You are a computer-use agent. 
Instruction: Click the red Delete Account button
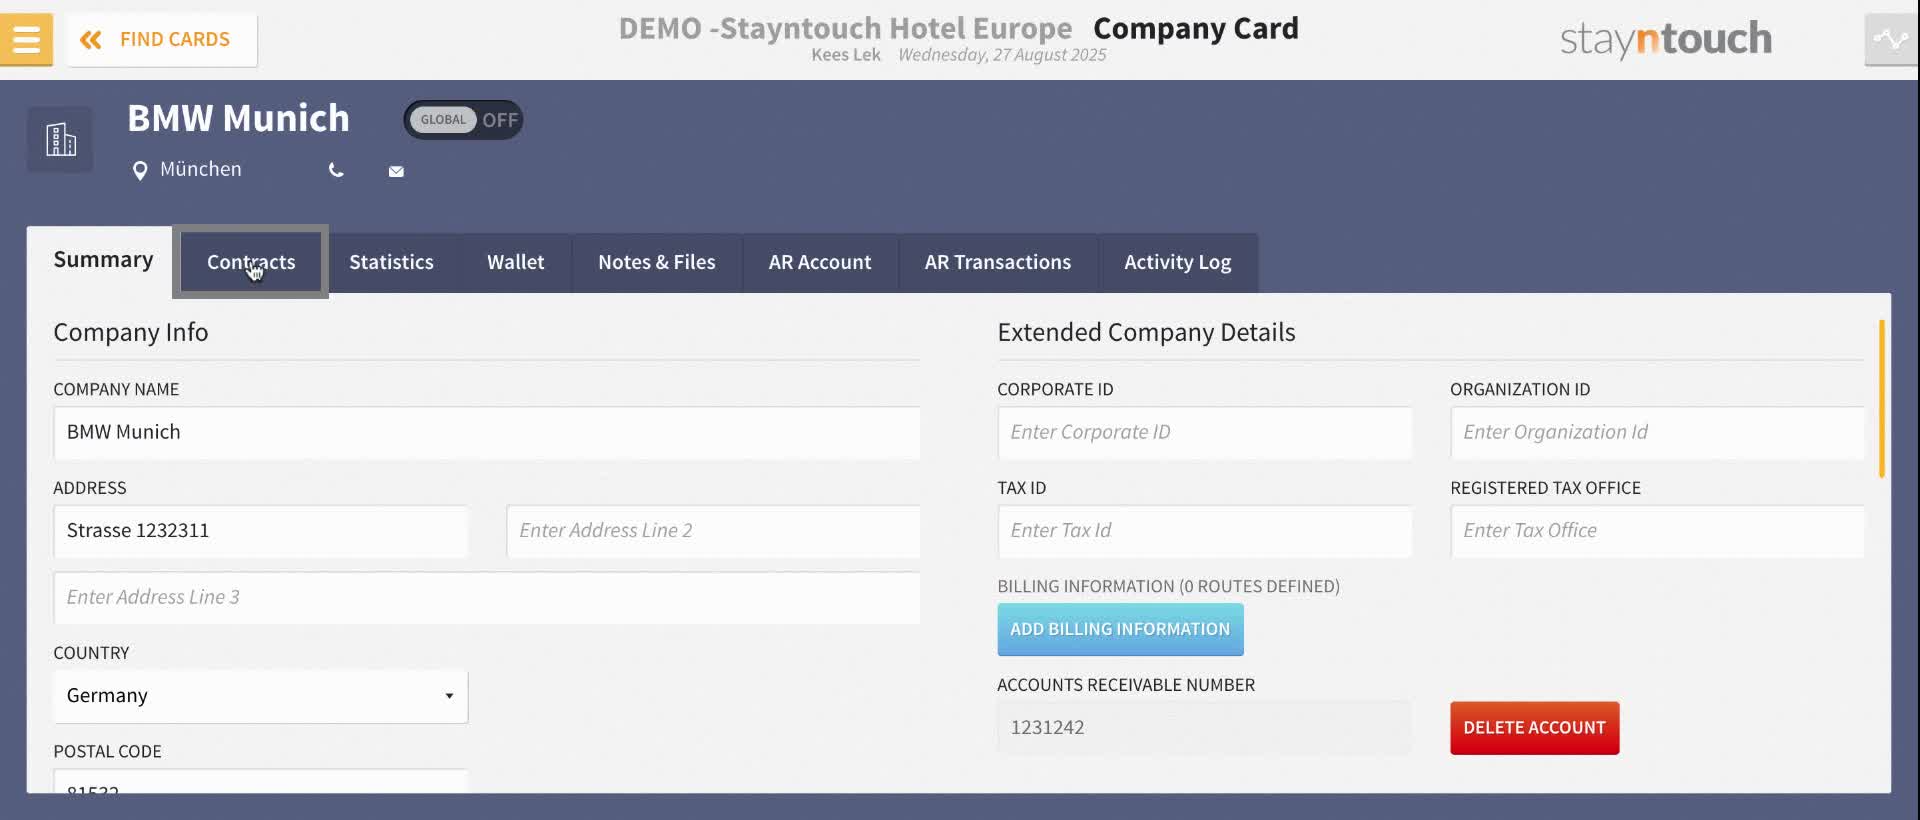click(1534, 728)
